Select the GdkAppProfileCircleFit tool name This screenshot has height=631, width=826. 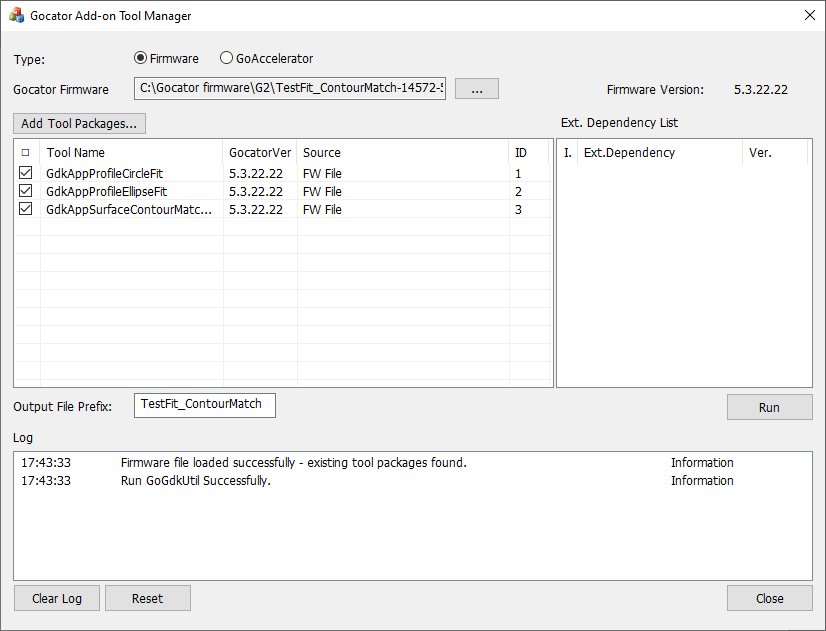104,173
